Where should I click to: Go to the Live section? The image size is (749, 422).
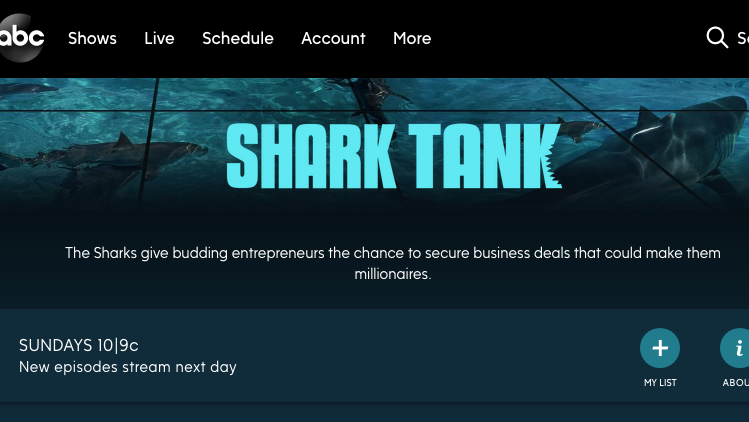point(159,38)
